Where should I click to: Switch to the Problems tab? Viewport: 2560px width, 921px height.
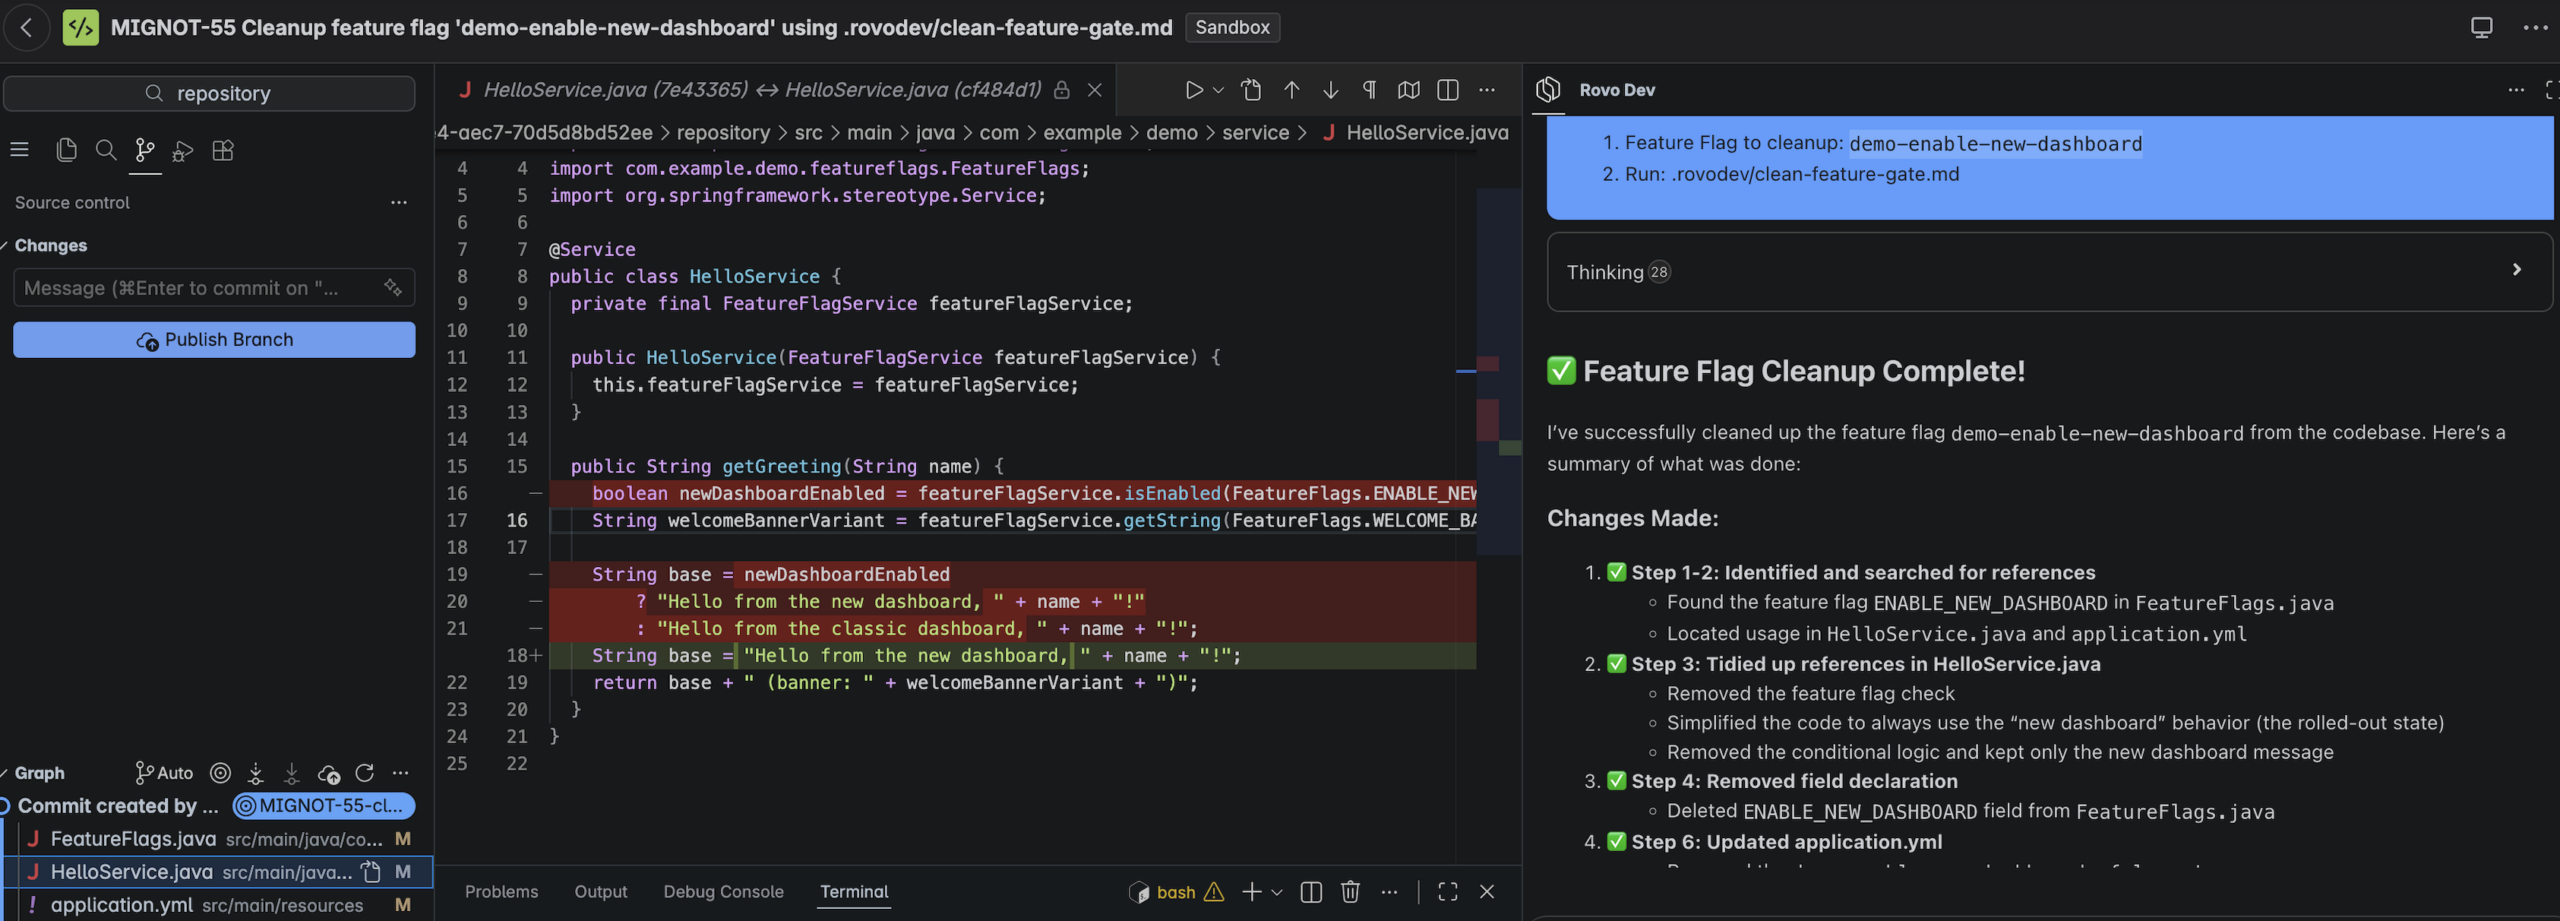coord(501,891)
